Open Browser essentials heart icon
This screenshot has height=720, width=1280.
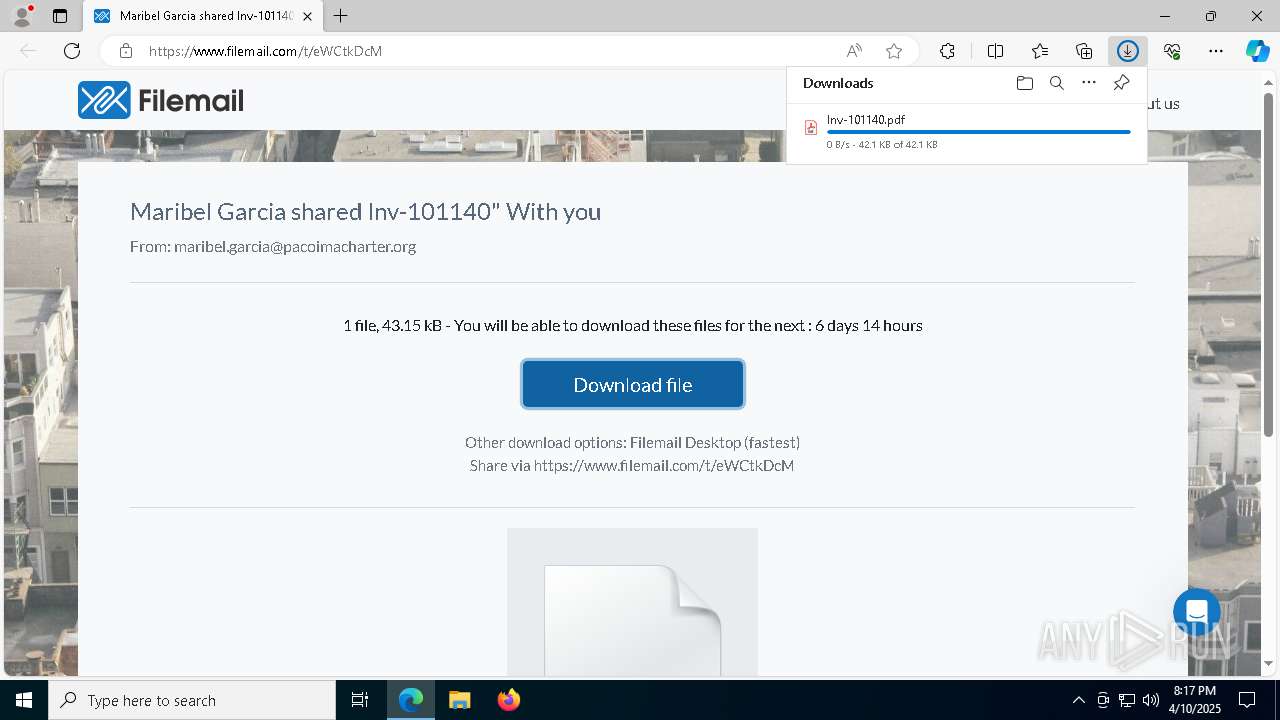(1172, 51)
